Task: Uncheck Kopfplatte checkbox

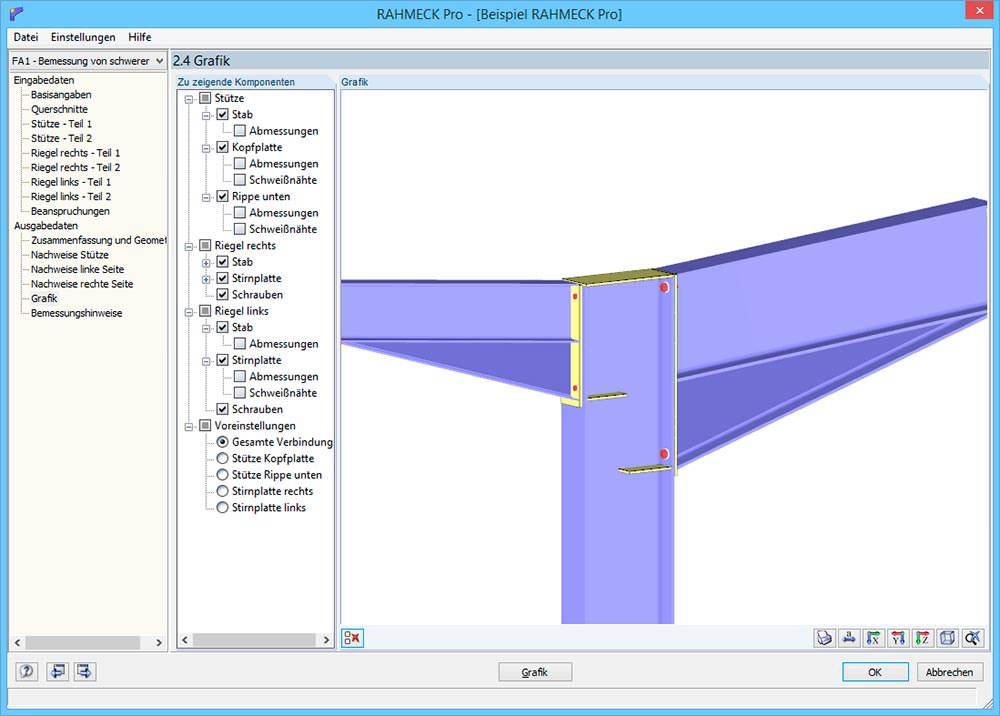Action: (222, 147)
